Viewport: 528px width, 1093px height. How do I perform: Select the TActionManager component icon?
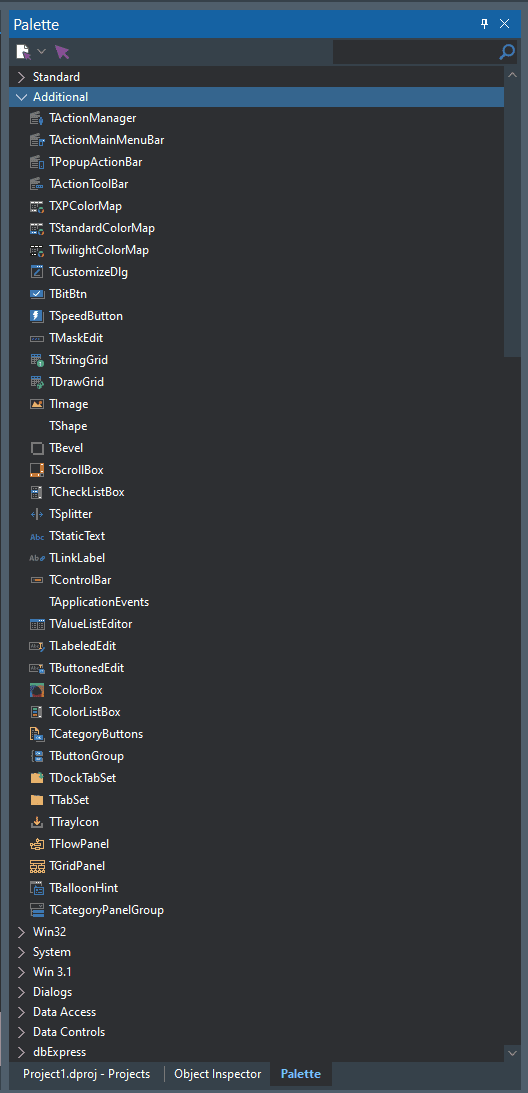click(37, 119)
